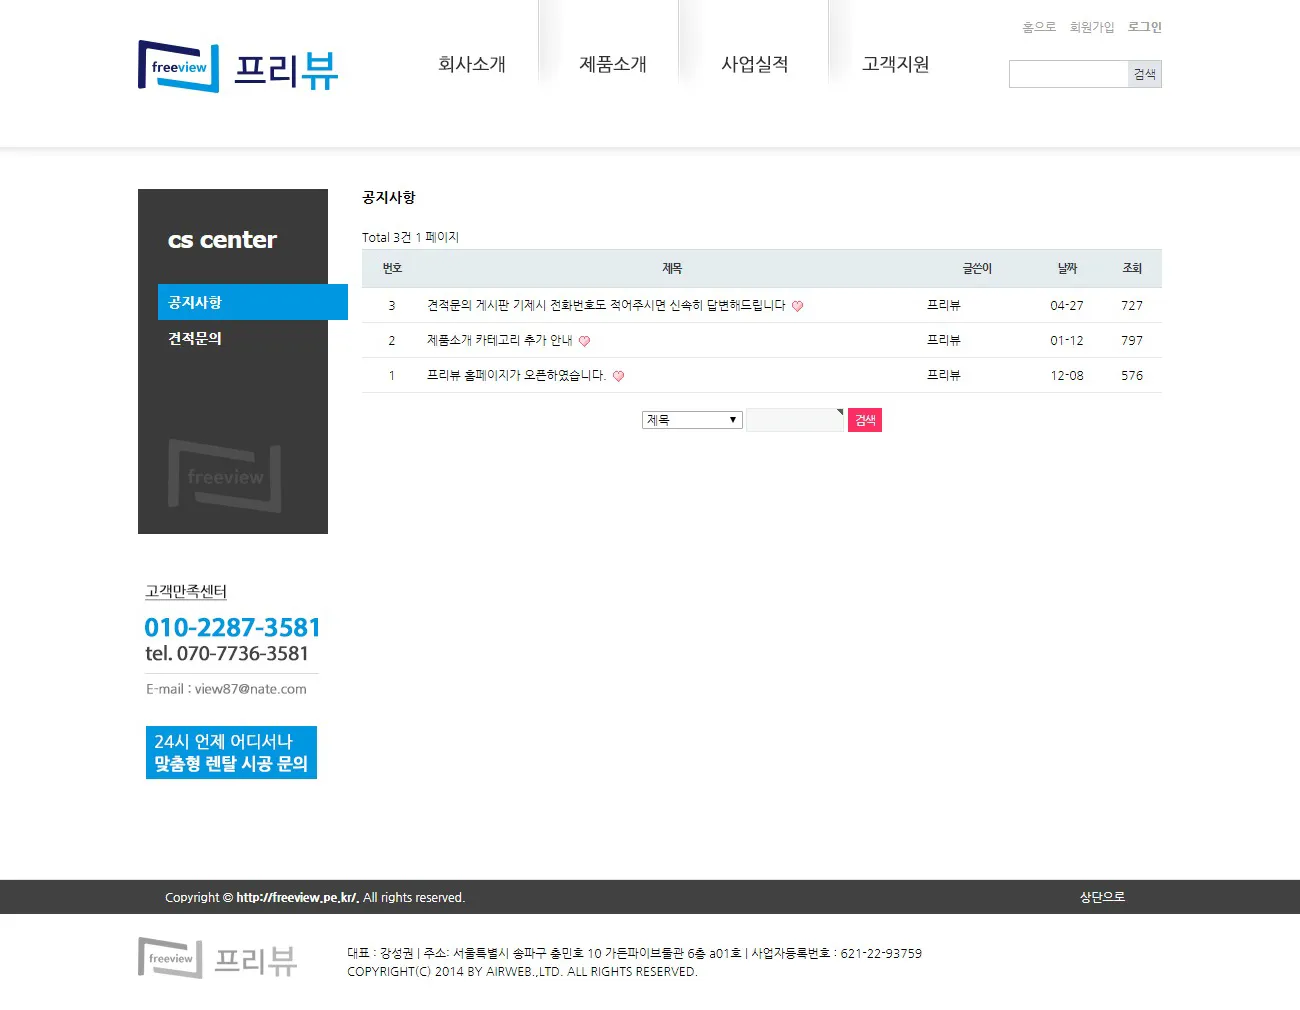Open the 사업실적 menu

755,64
